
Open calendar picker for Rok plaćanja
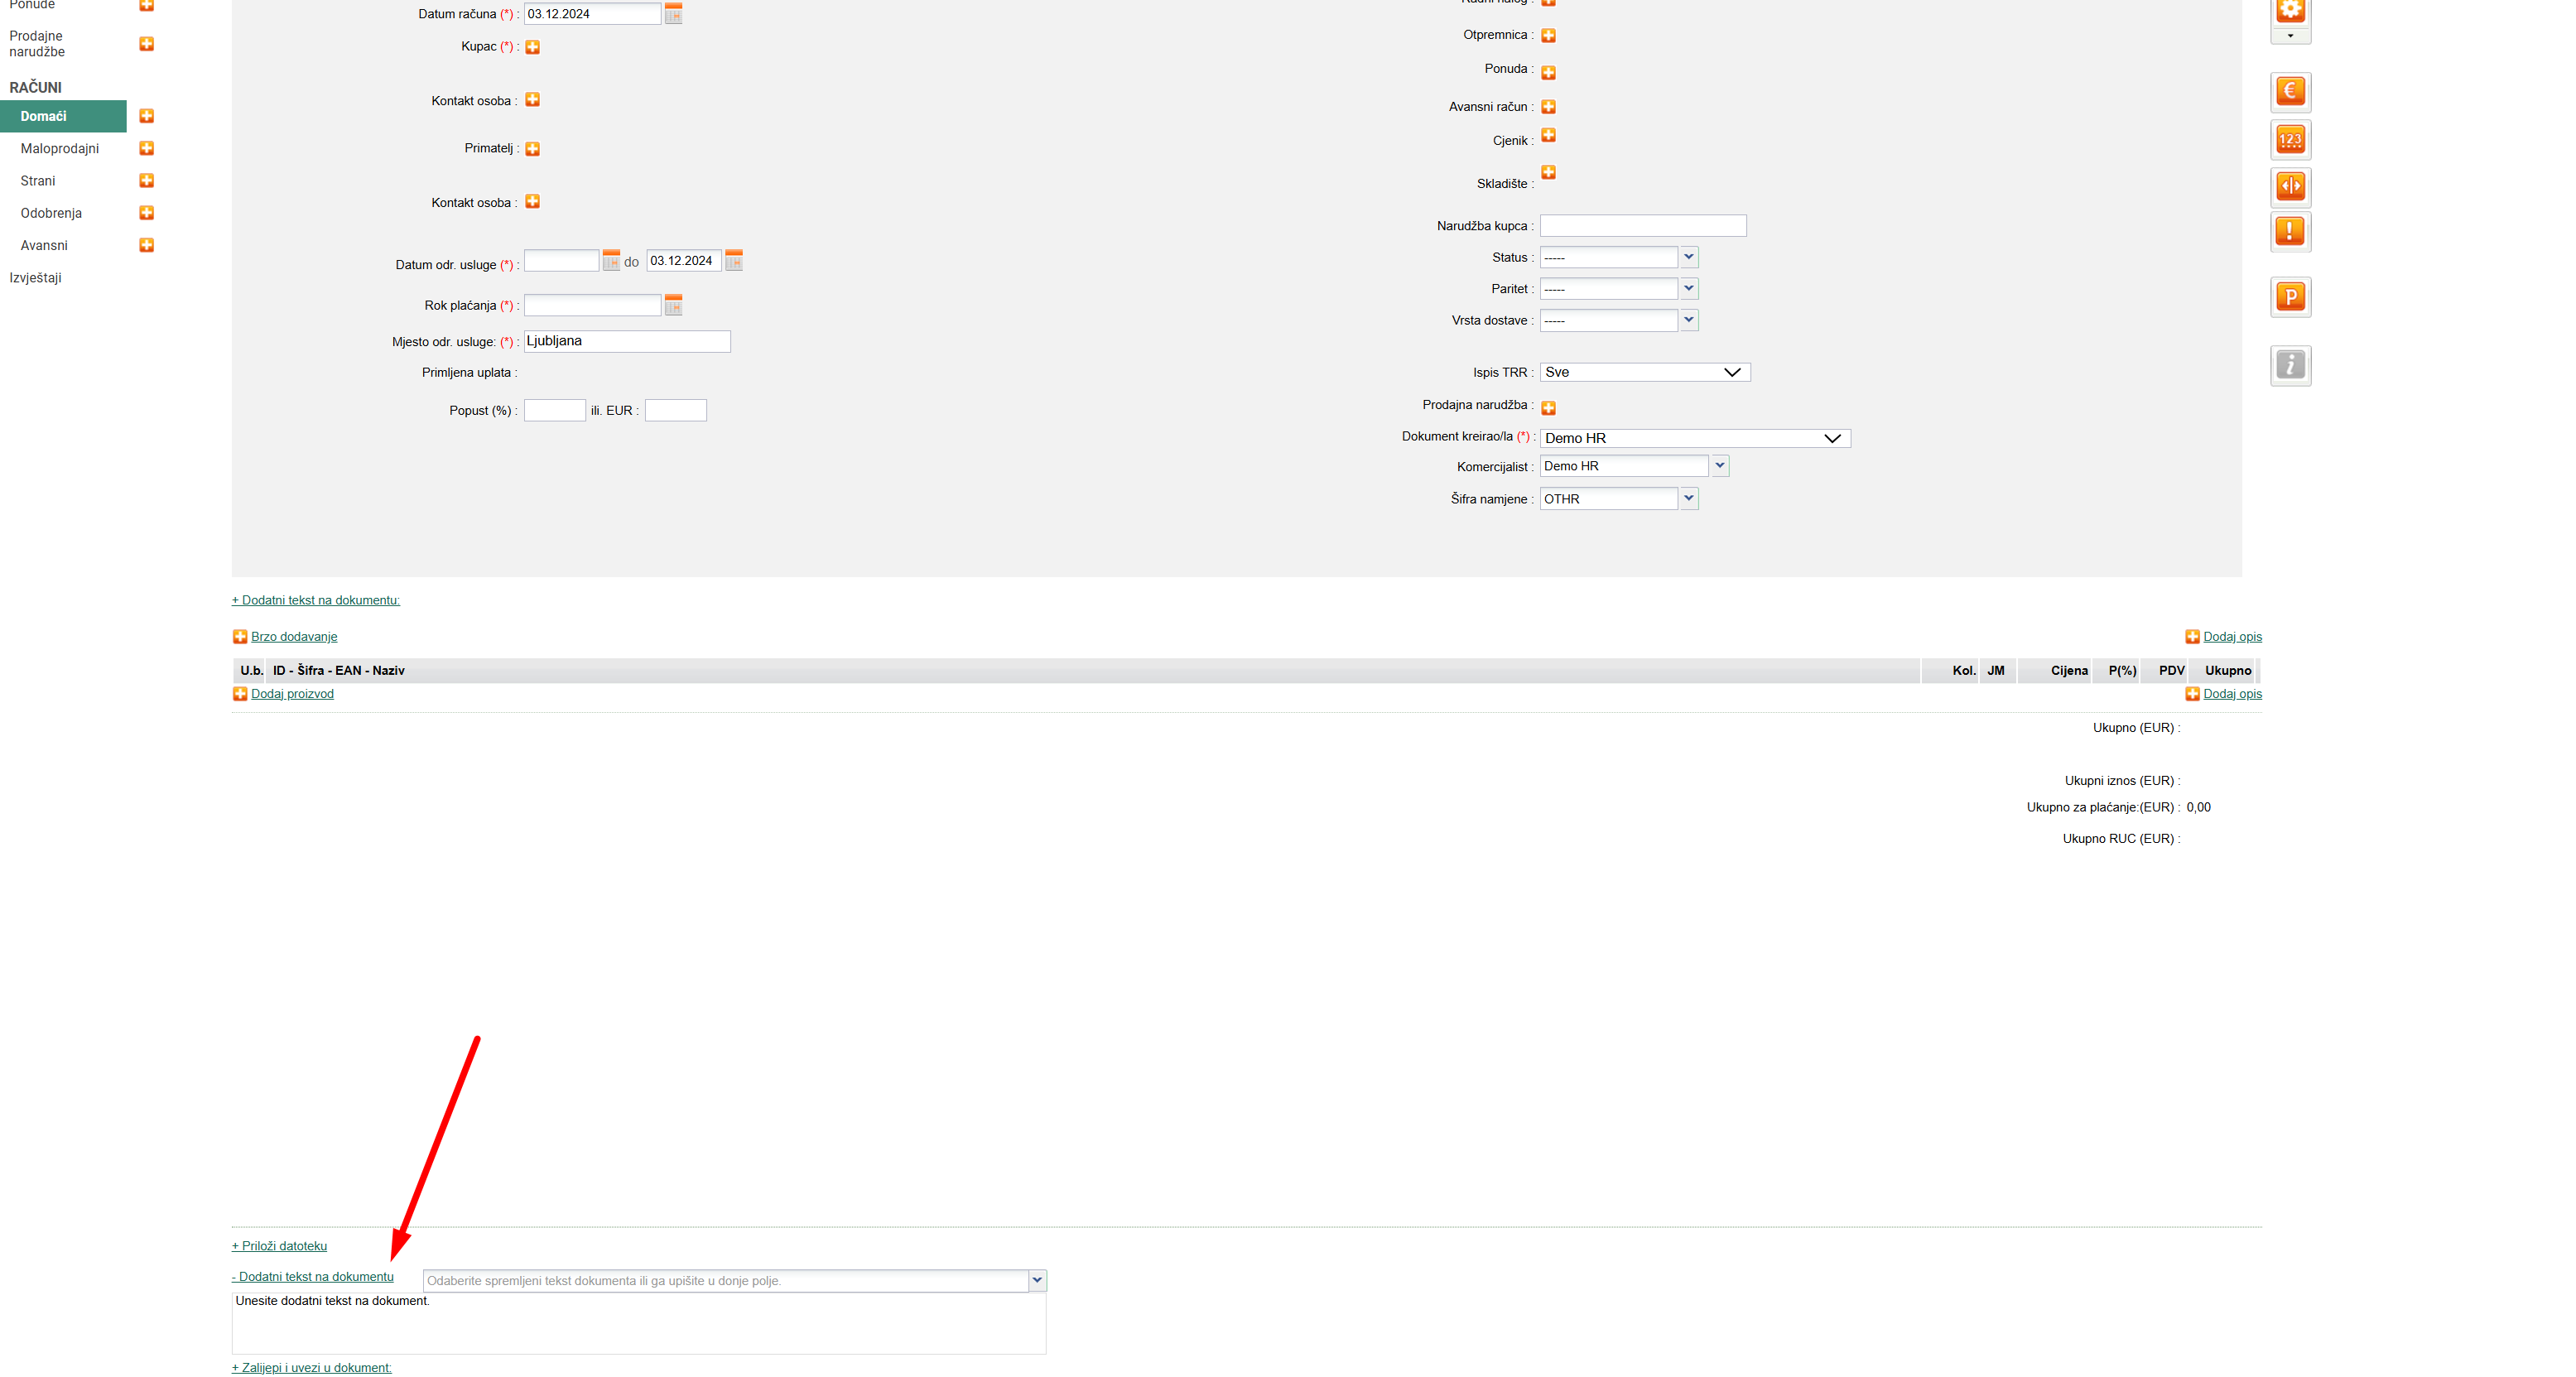[x=674, y=305]
